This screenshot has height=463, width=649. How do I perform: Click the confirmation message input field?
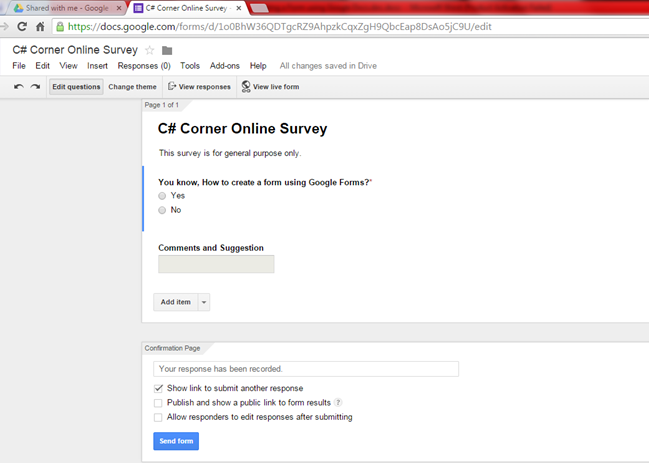pos(306,369)
